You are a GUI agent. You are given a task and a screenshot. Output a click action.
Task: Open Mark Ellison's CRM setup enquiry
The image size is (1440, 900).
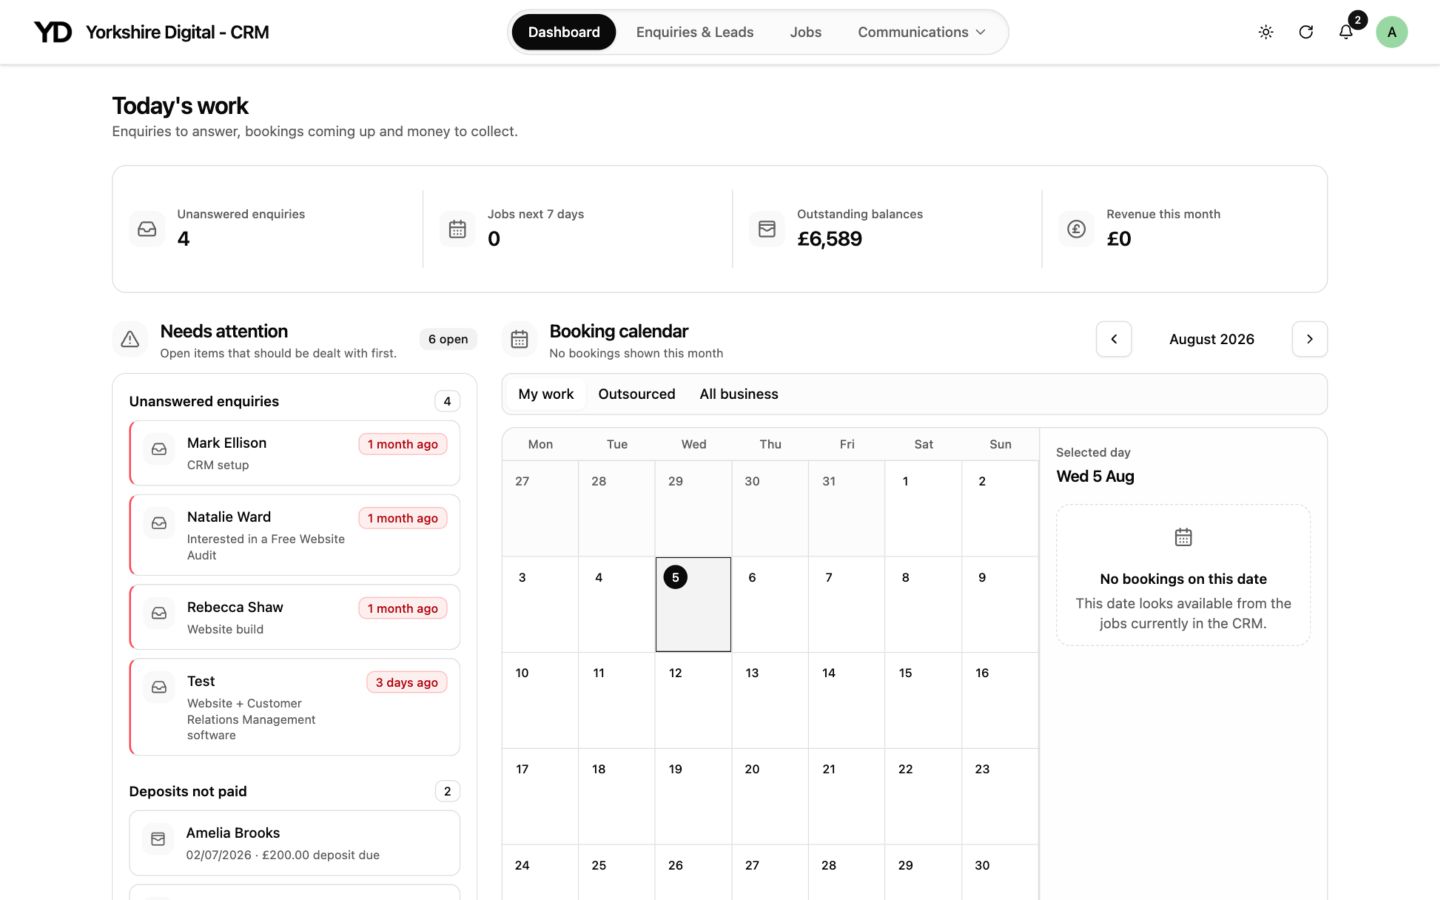(x=295, y=453)
